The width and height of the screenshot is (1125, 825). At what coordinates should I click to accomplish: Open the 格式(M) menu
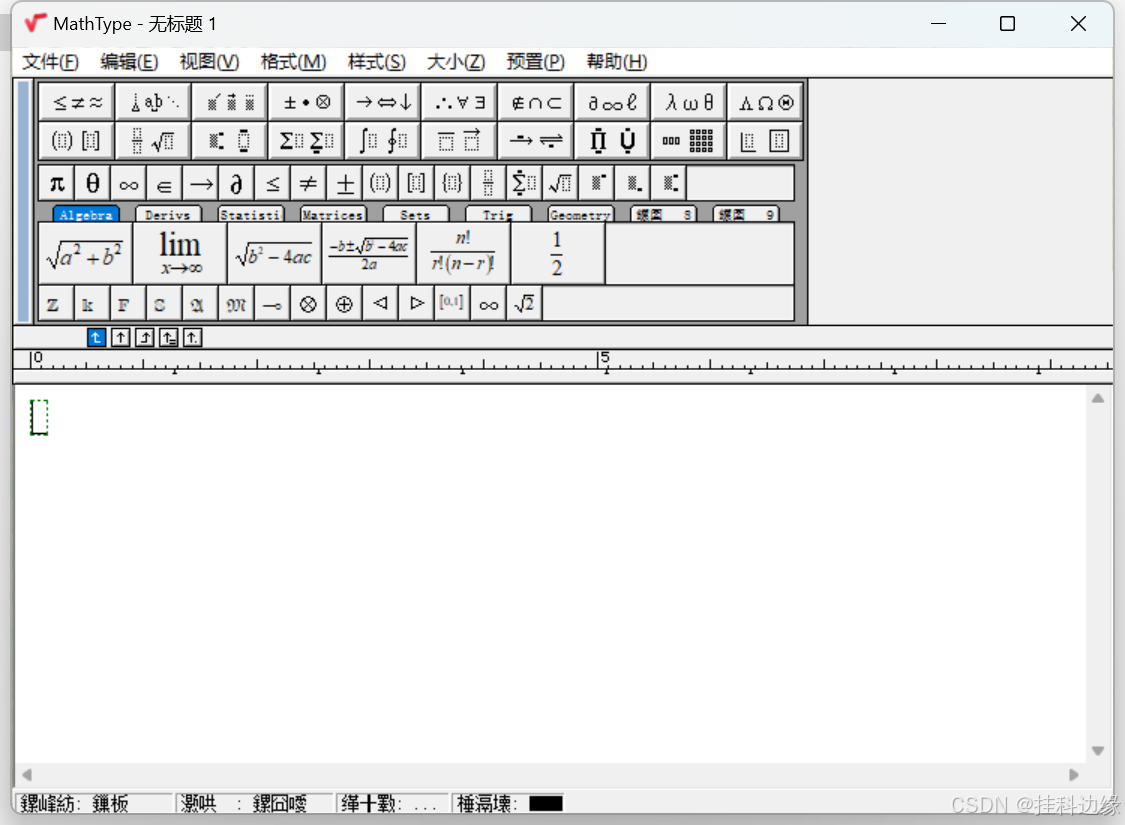293,62
